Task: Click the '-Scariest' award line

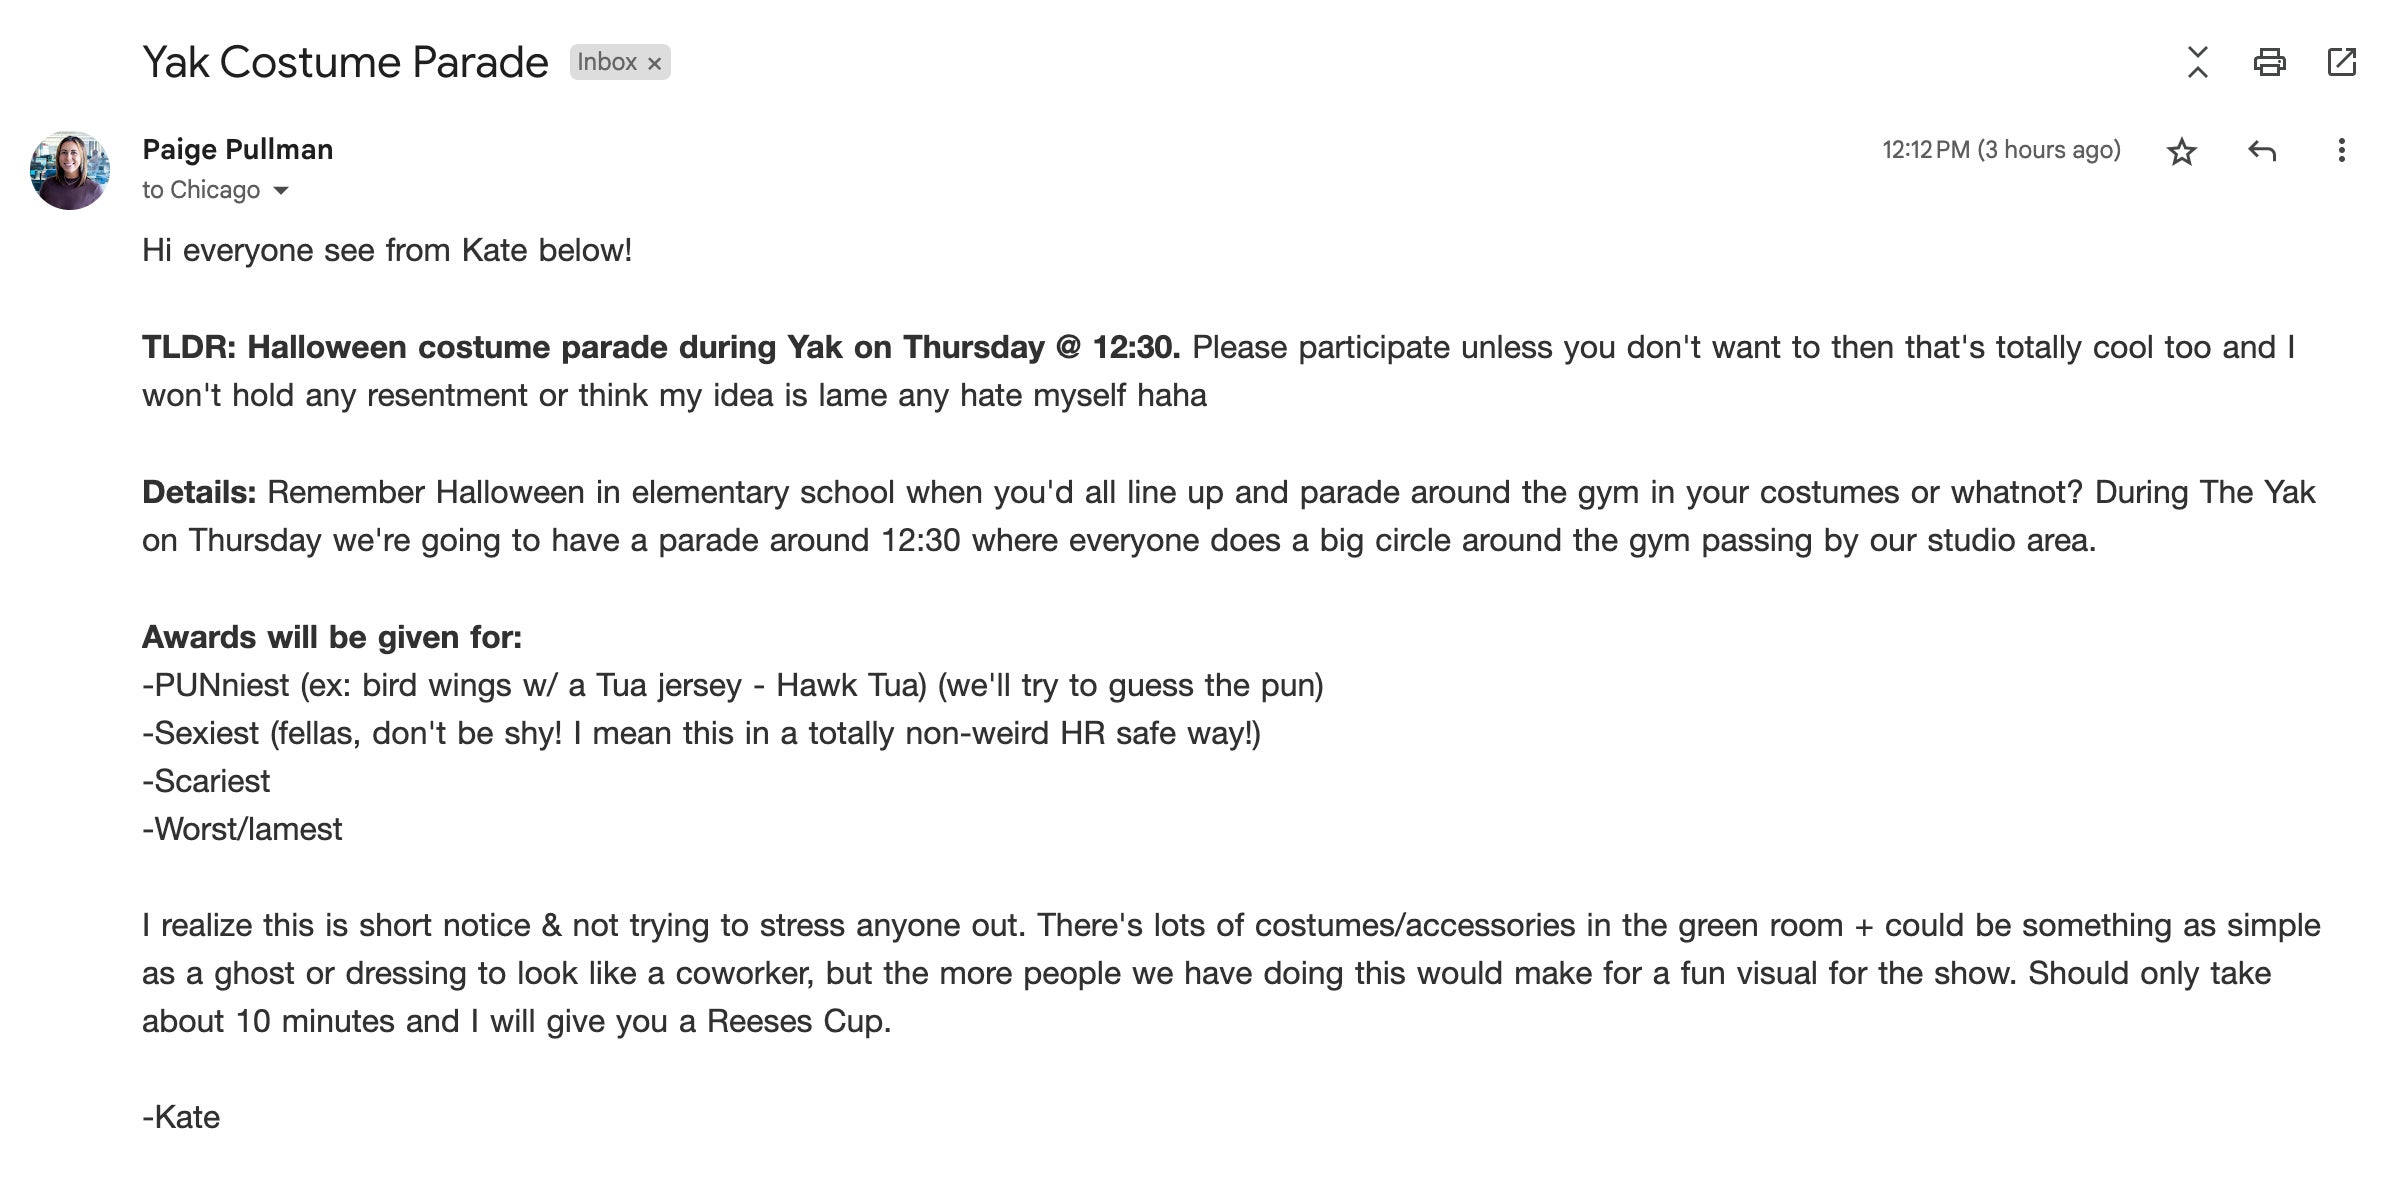Action: pyautogui.click(x=206, y=781)
